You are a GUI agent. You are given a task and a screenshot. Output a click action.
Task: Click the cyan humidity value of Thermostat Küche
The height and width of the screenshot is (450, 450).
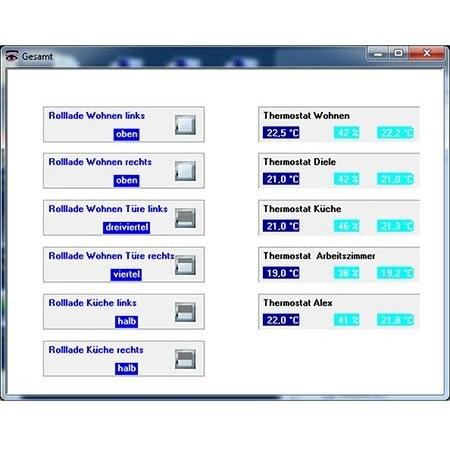point(347,226)
